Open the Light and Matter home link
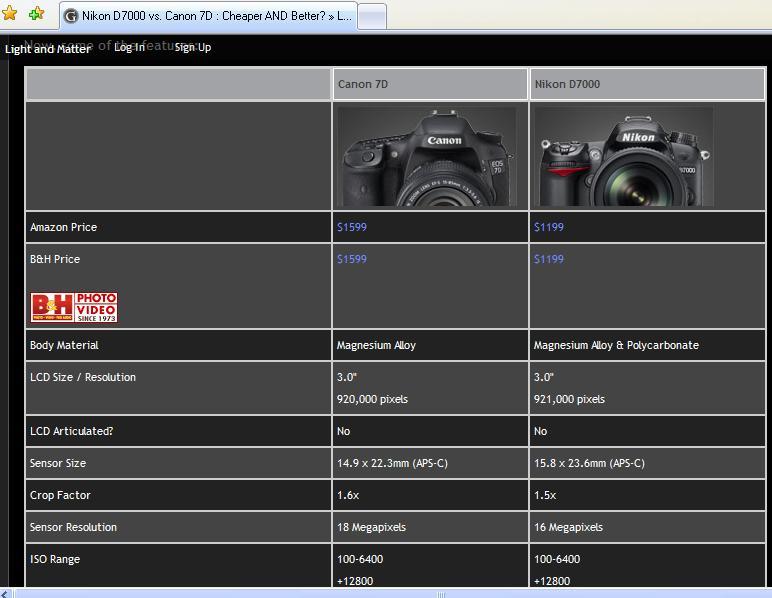The height and width of the screenshot is (598, 772). pos(47,48)
